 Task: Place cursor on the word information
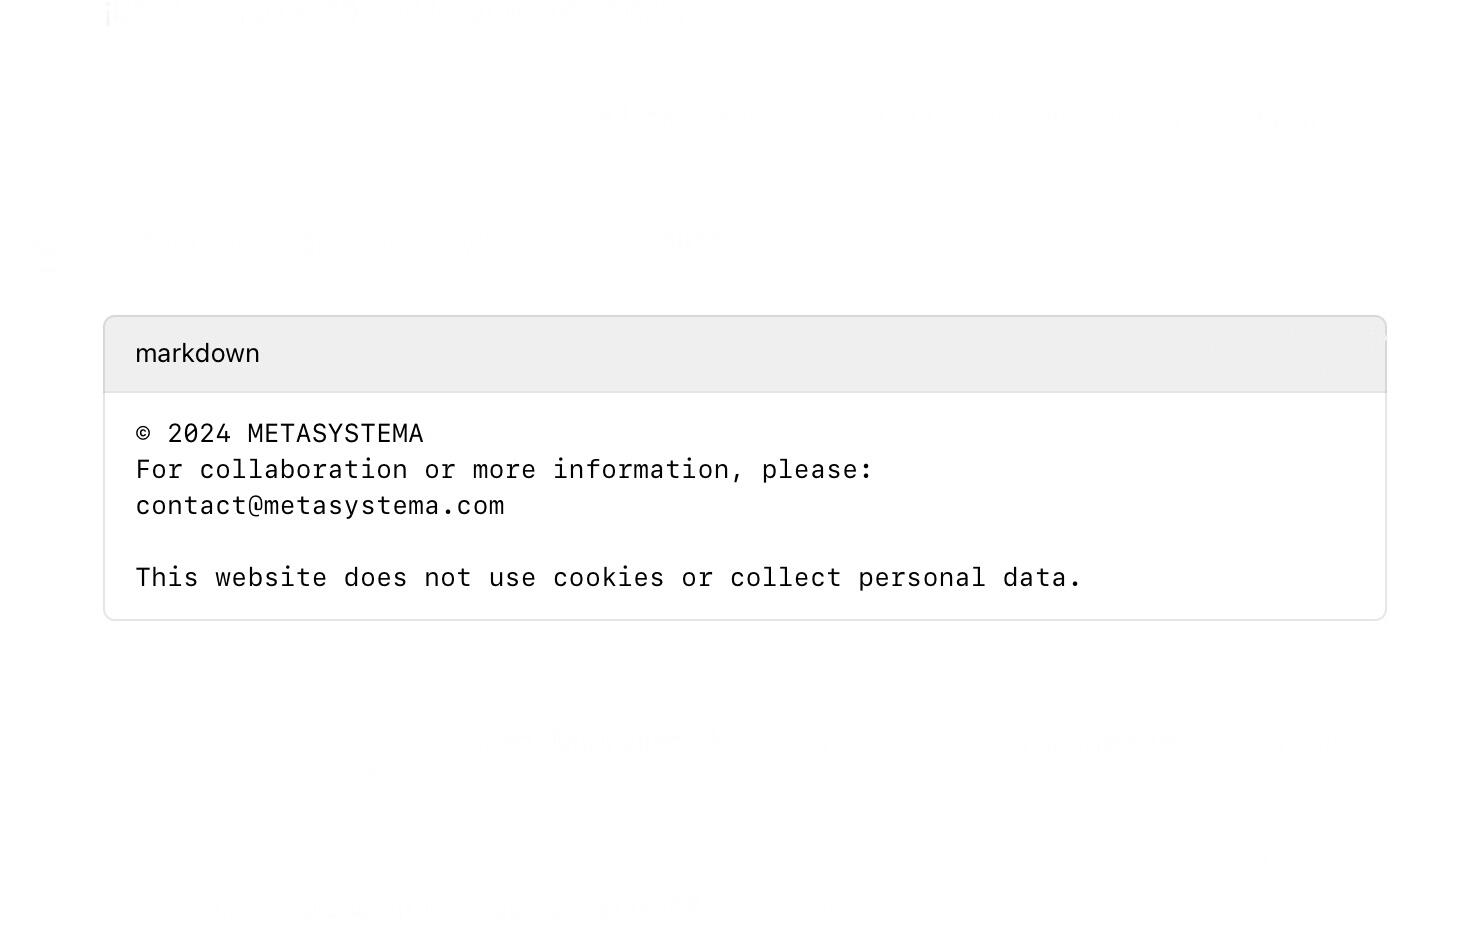pos(641,470)
